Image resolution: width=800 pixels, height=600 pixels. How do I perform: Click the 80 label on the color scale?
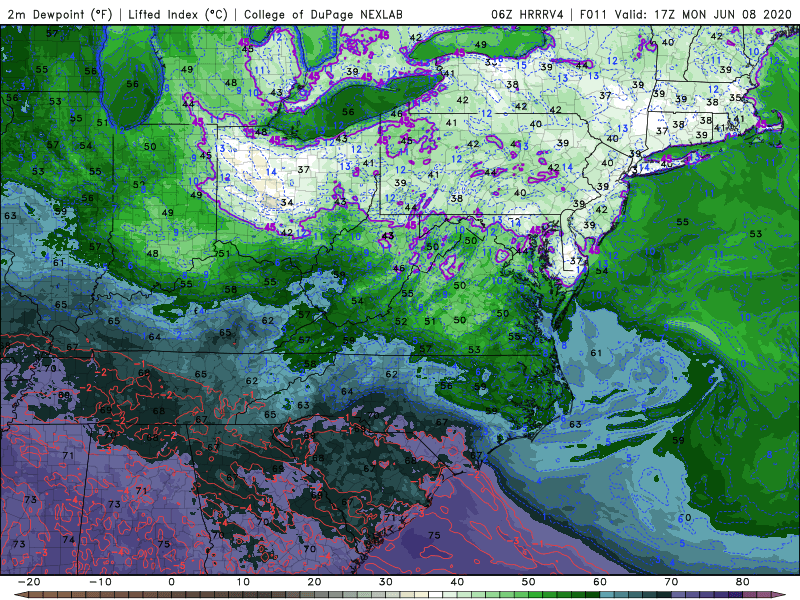pyautogui.click(x=743, y=581)
